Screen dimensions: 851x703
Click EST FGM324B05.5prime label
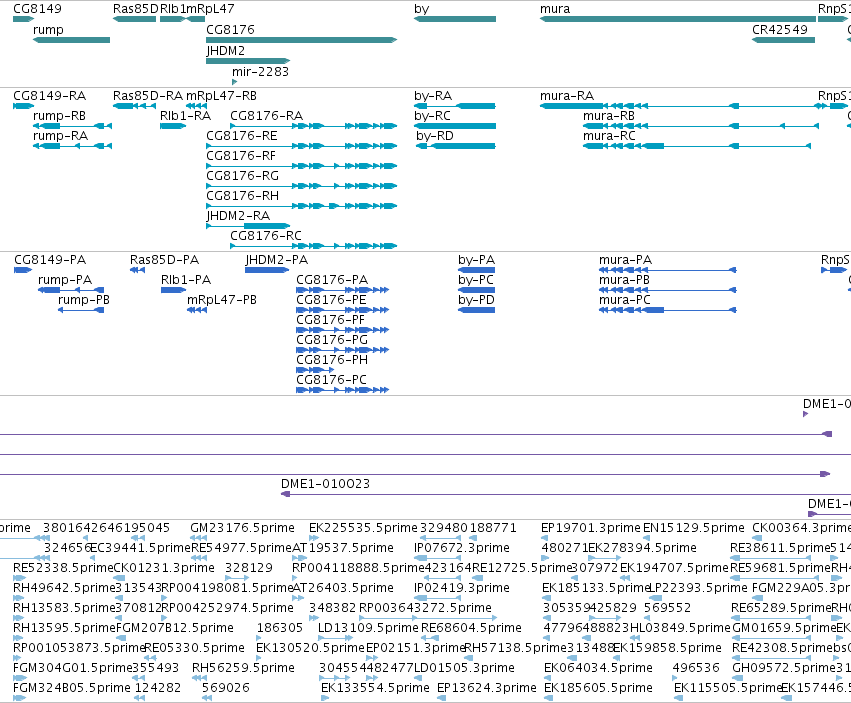click(72, 688)
